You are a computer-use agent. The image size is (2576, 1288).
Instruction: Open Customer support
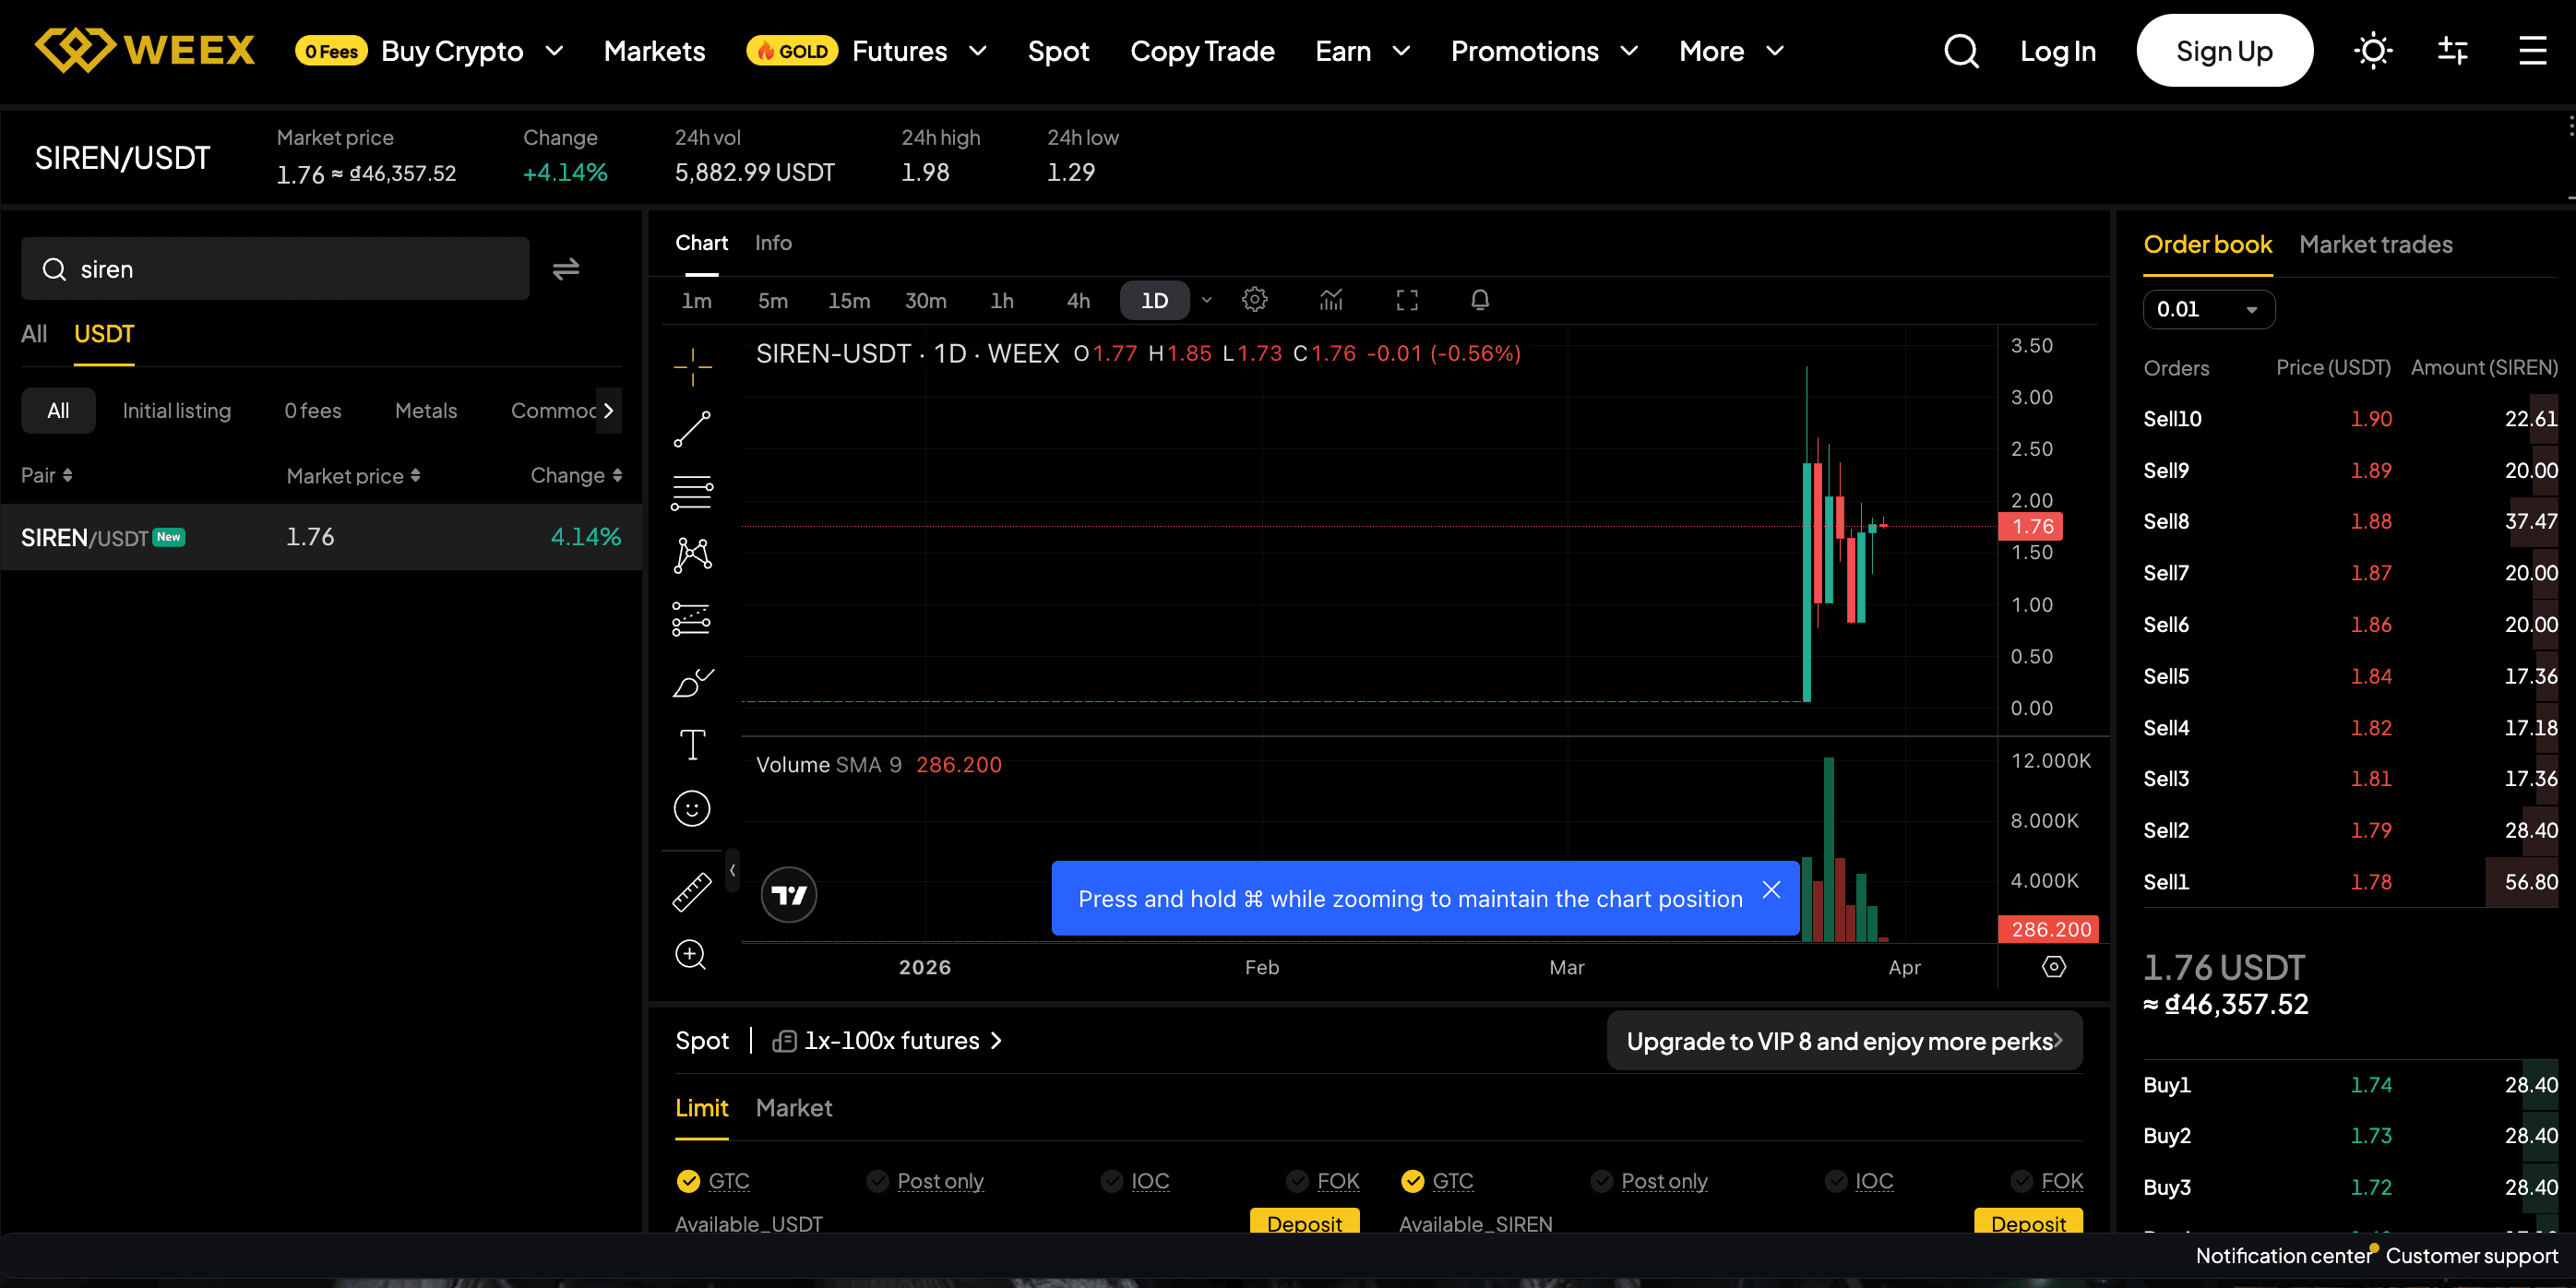[x=2471, y=1256]
